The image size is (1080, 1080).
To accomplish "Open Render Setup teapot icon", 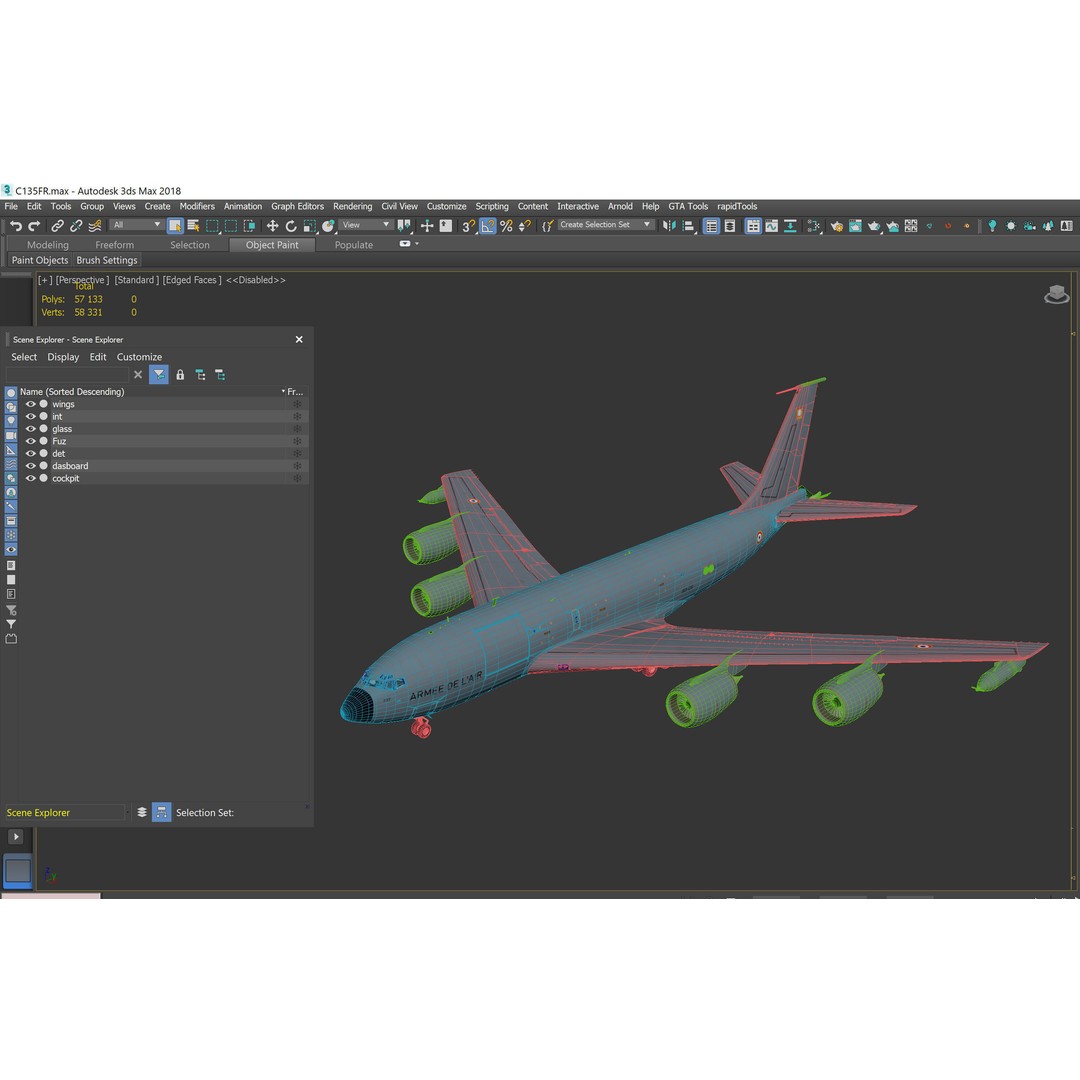I will pos(836,225).
